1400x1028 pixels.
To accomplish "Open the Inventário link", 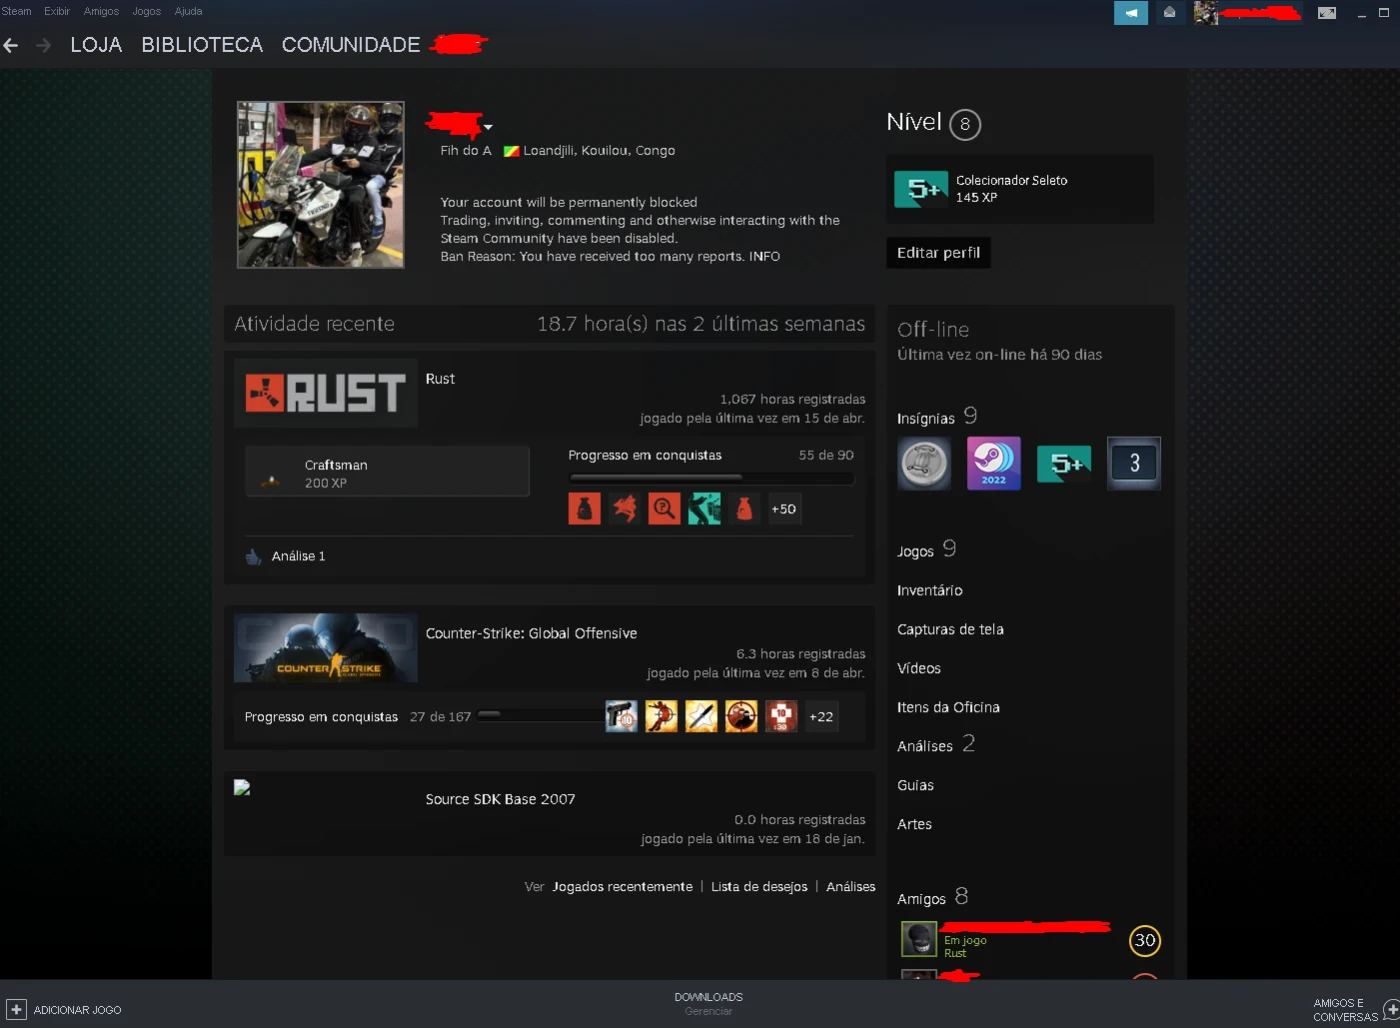I will click(930, 591).
